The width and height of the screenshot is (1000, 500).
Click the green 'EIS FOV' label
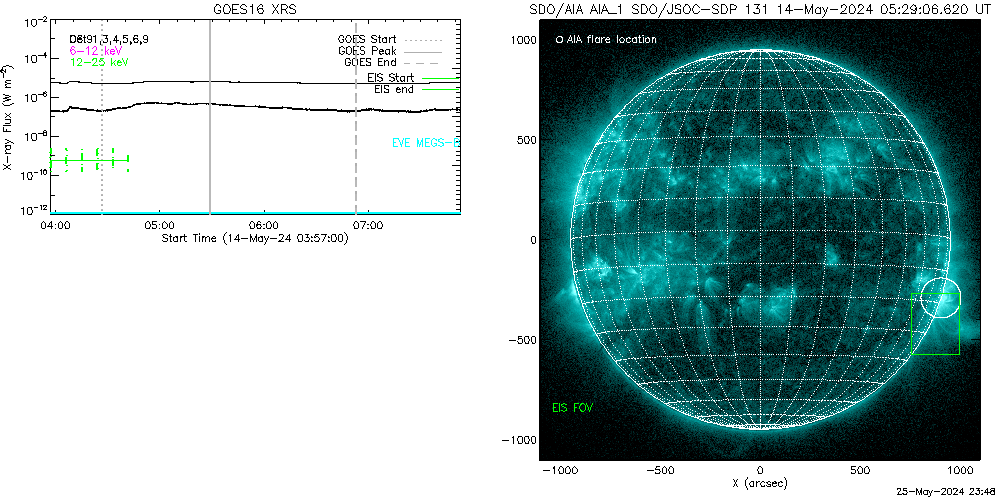573,408
